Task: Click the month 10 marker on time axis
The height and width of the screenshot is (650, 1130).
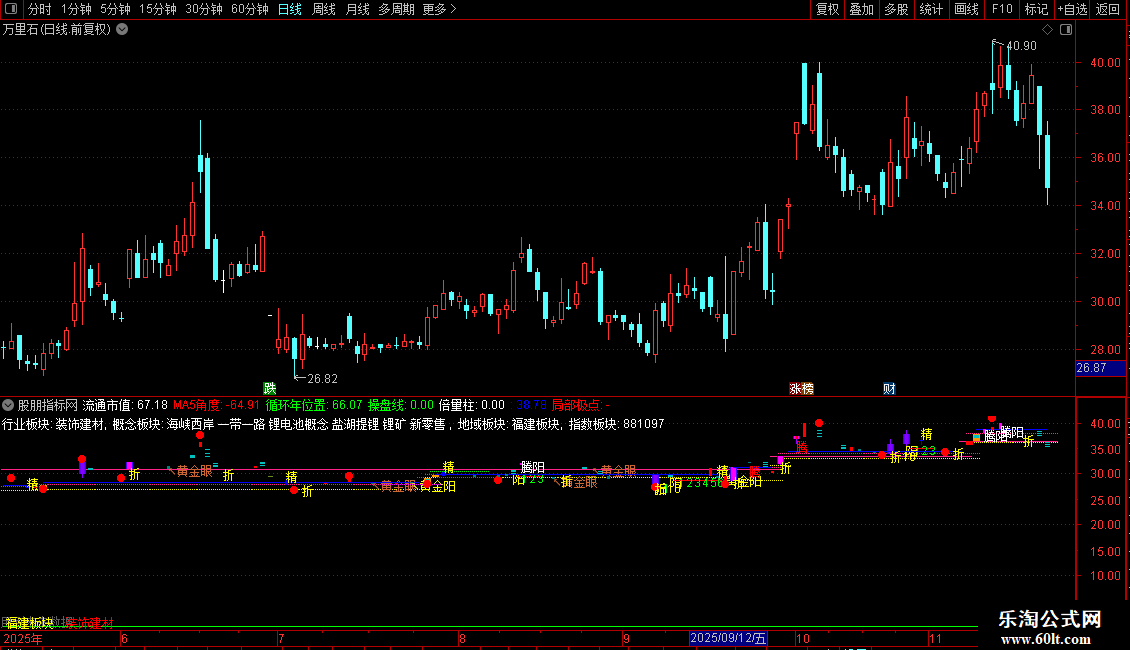Action: tap(803, 639)
